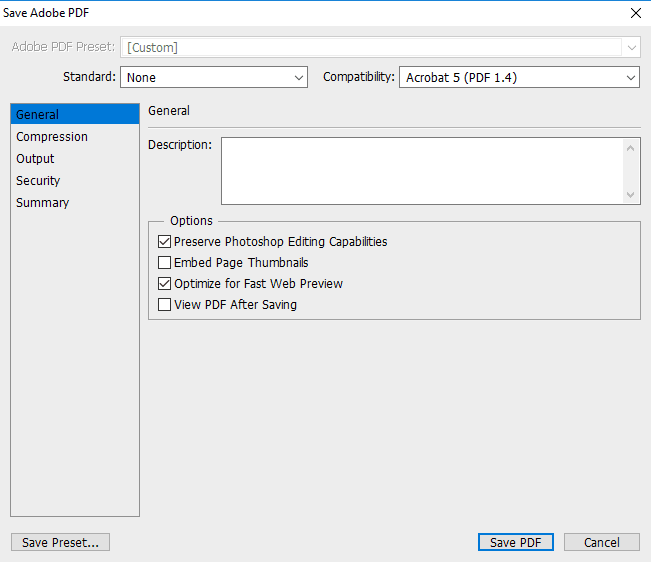Open the Compatibility dropdown
This screenshot has height=562, width=651.
coord(519,77)
